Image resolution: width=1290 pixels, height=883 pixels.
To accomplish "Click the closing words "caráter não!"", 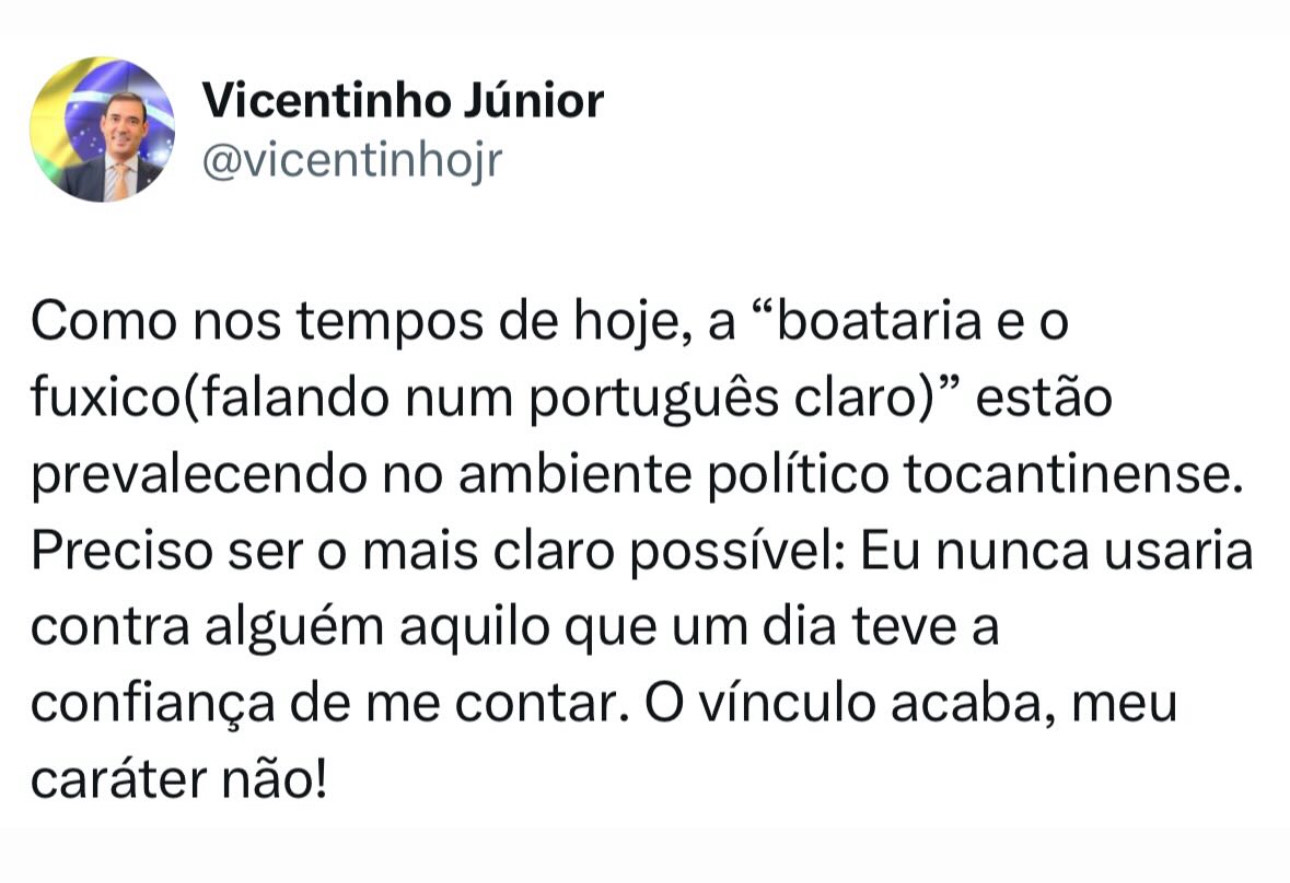I will coord(179,782).
